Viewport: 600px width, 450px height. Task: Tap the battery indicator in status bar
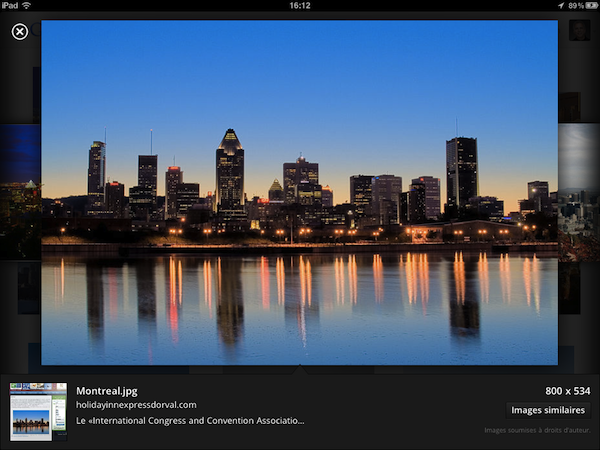(x=592, y=5)
